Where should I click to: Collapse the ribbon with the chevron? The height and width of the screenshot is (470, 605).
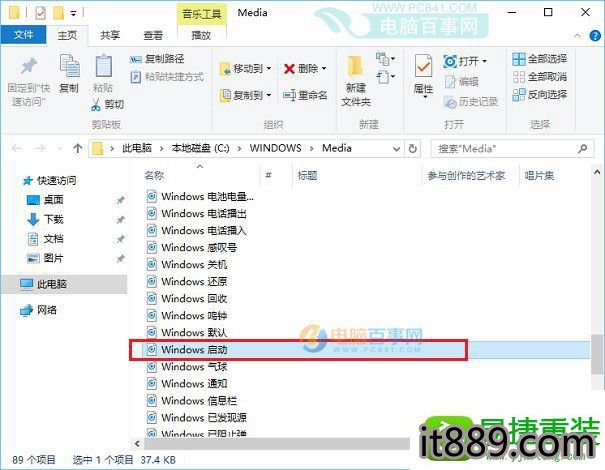(x=577, y=36)
